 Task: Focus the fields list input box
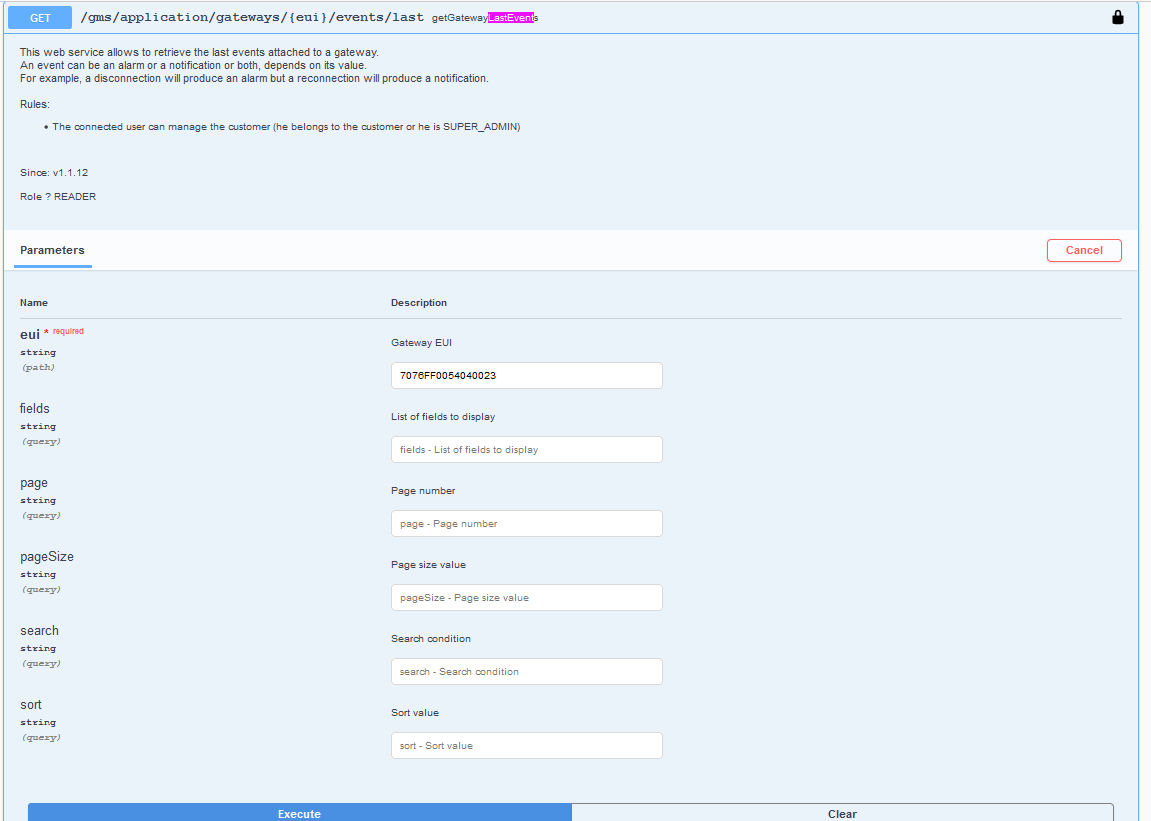tap(526, 450)
